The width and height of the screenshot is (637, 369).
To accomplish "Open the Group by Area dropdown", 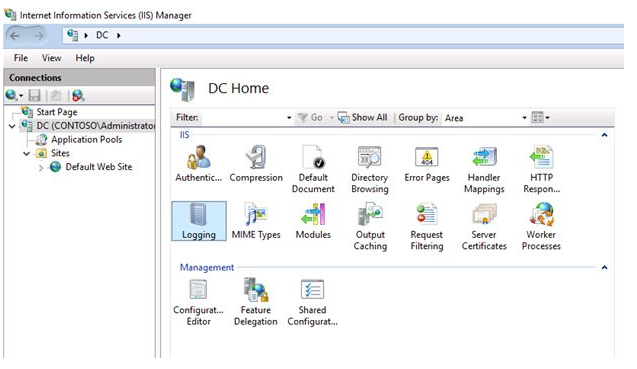I will coord(524,118).
